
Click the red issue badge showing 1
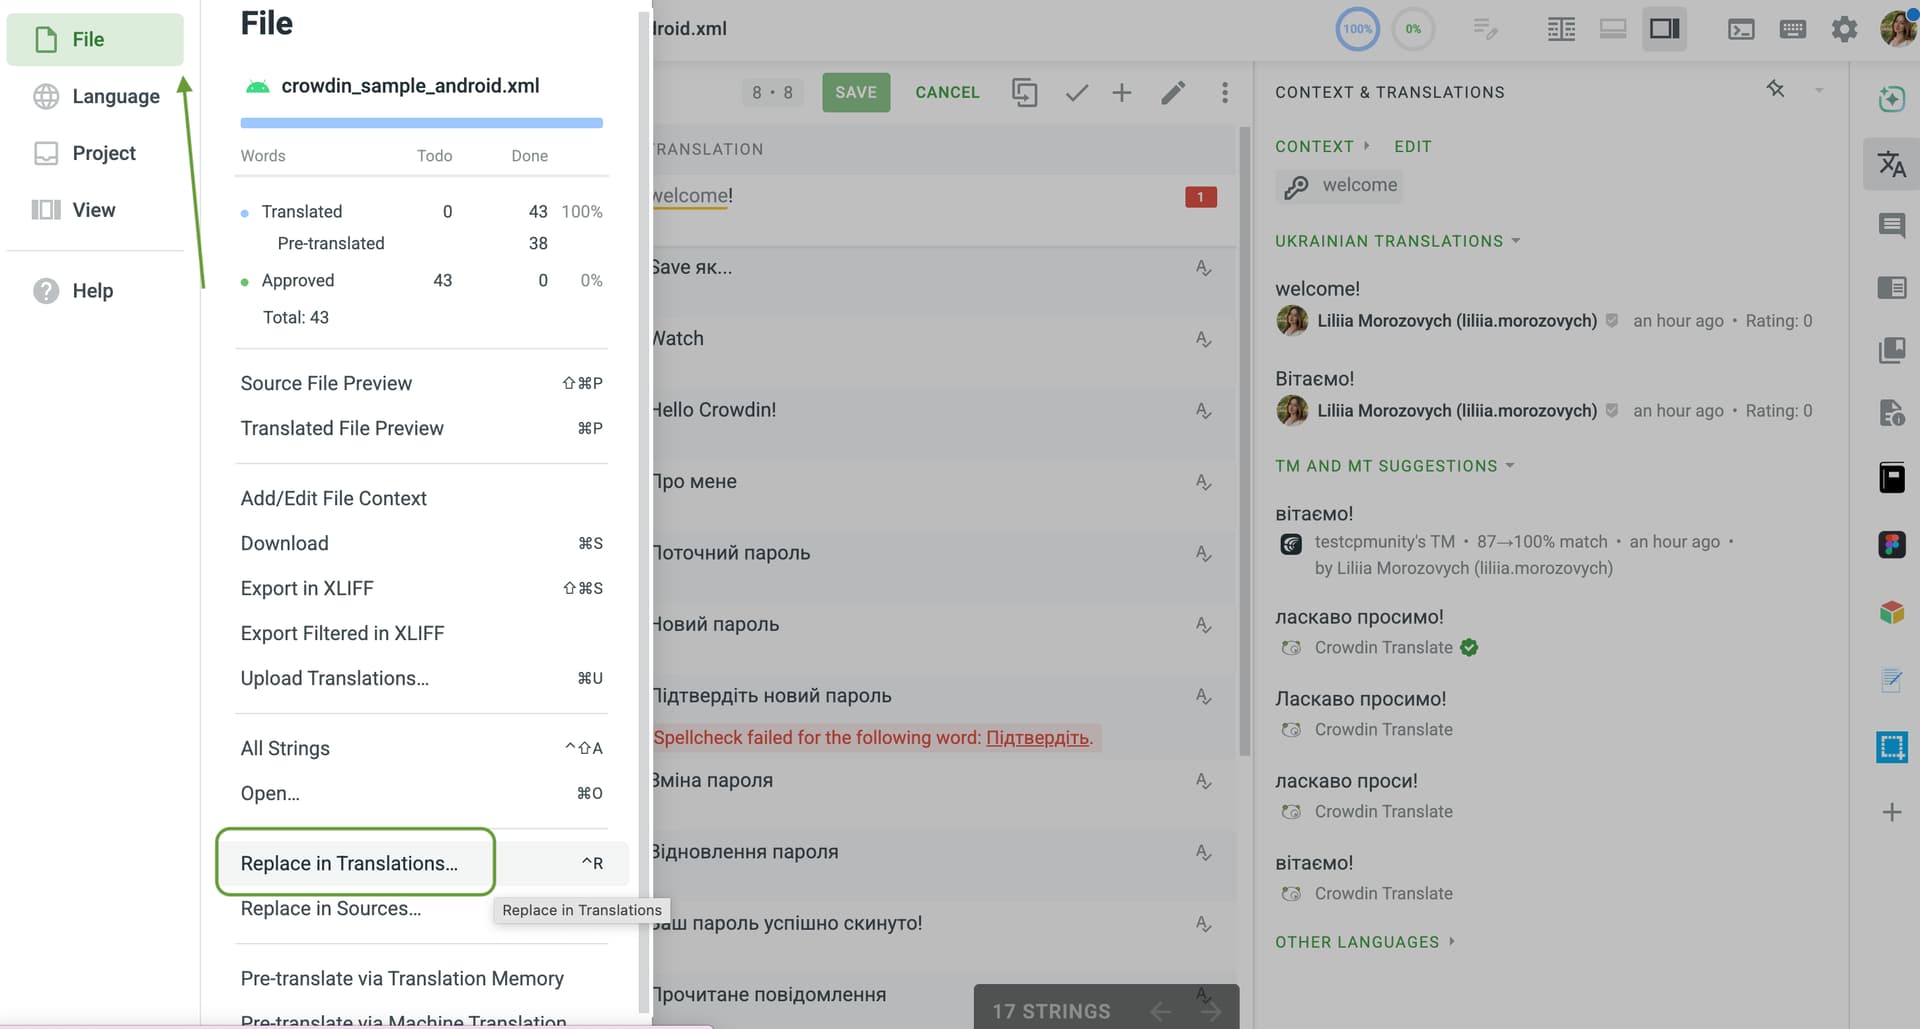pyautogui.click(x=1200, y=197)
